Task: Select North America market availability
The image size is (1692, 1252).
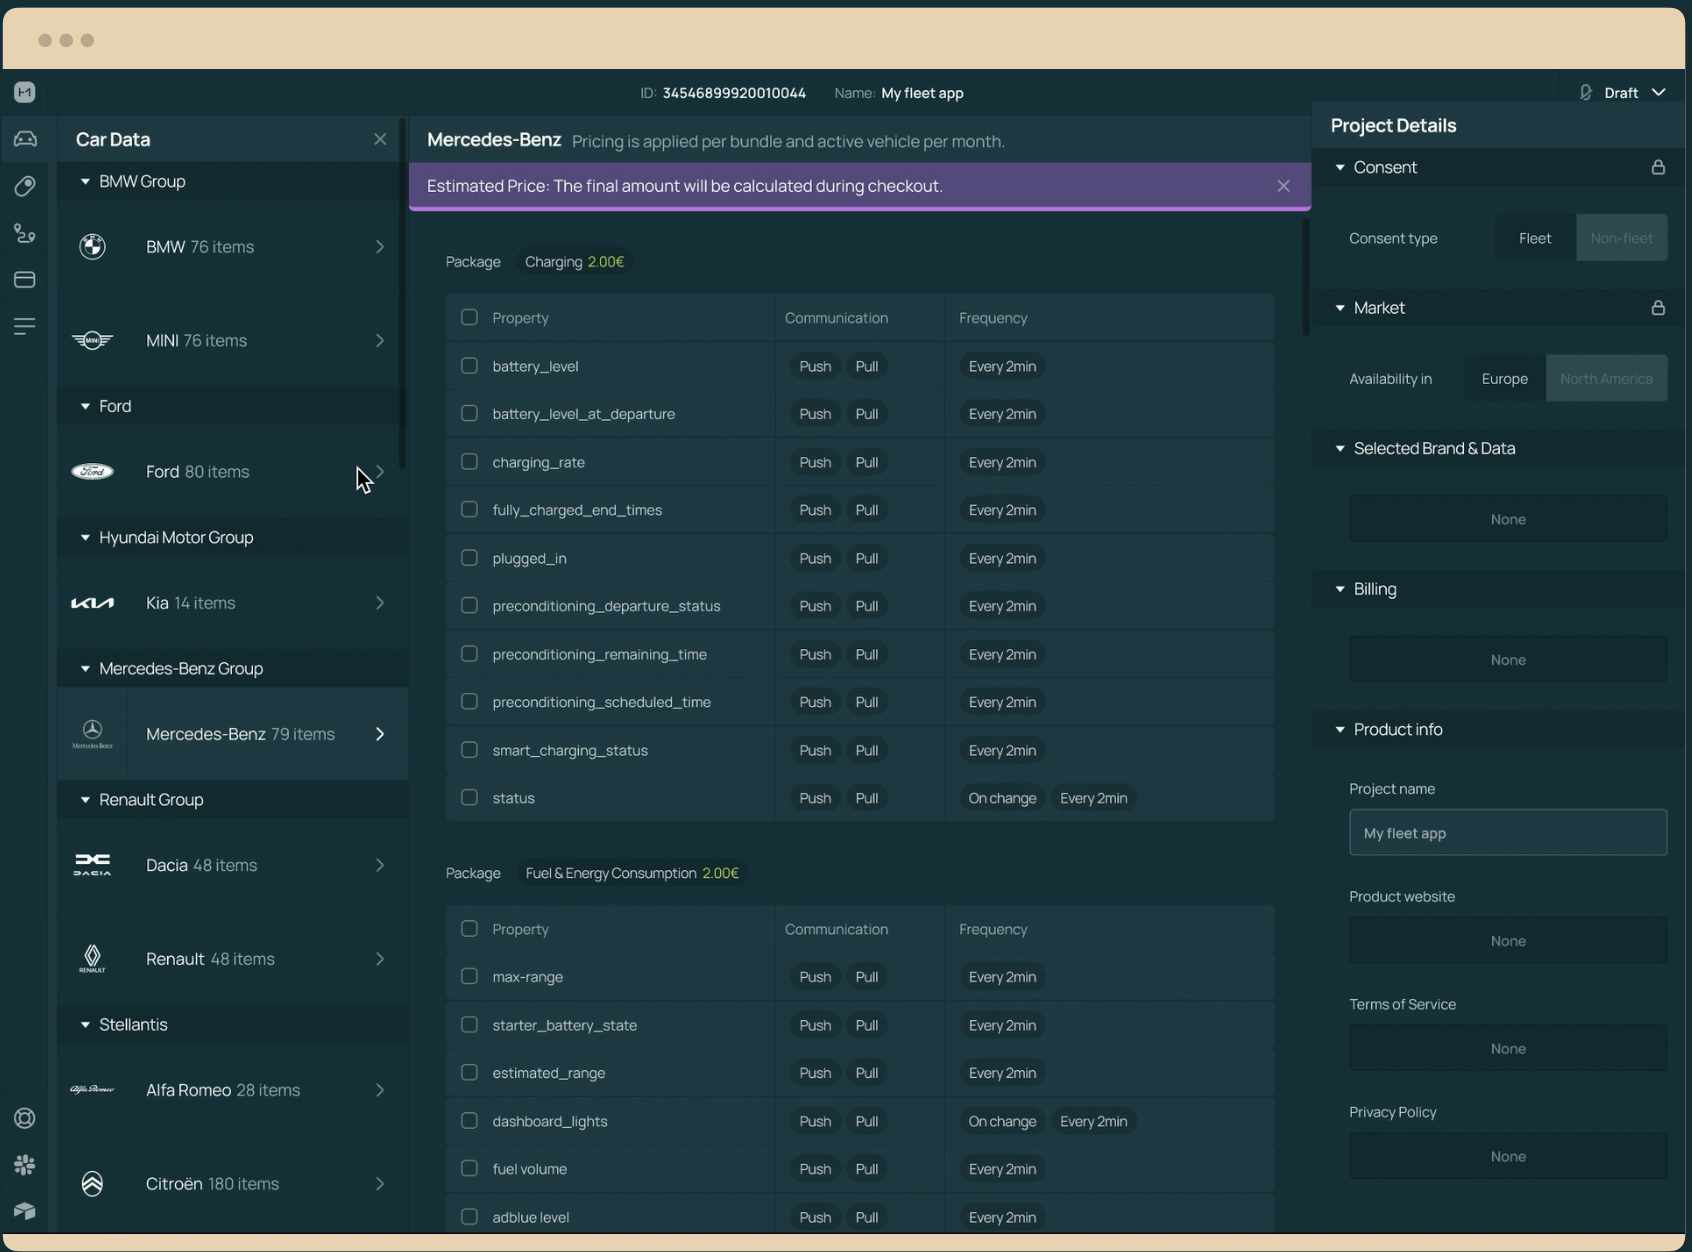Action: pyautogui.click(x=1606, y=378)
